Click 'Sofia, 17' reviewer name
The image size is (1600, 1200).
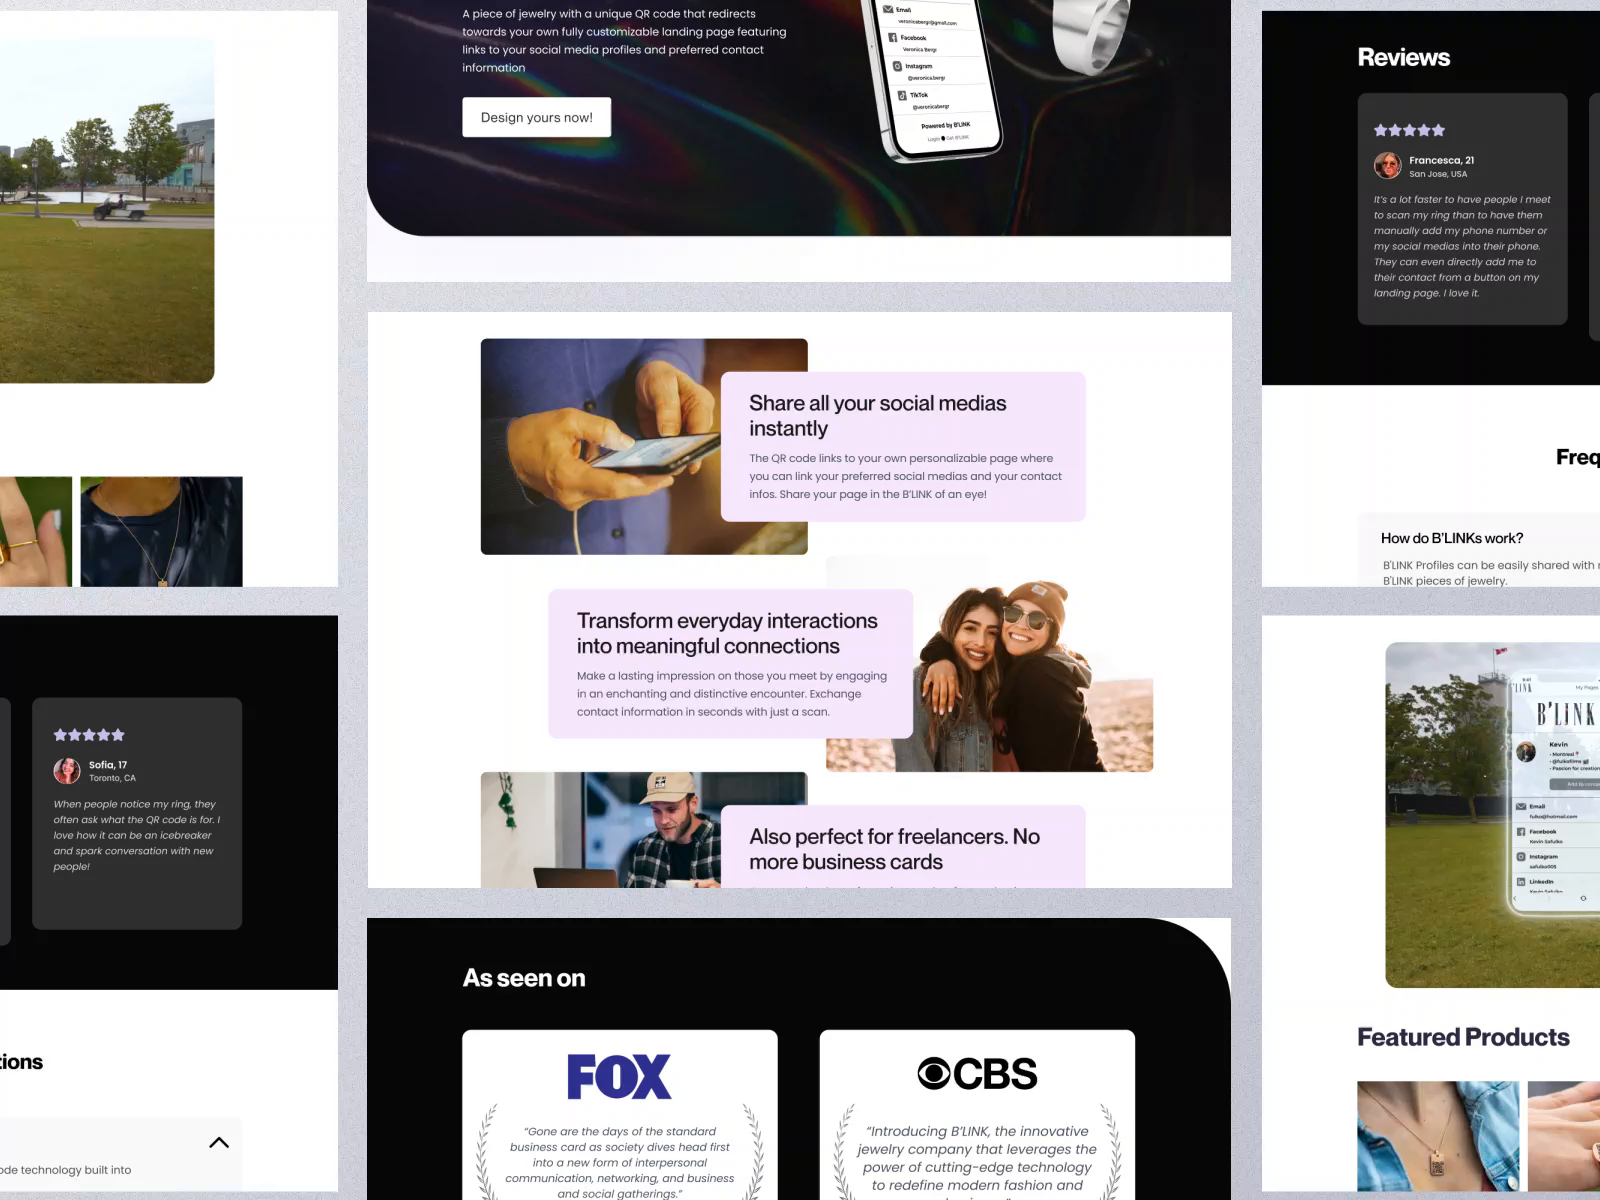tap(108, 765)
